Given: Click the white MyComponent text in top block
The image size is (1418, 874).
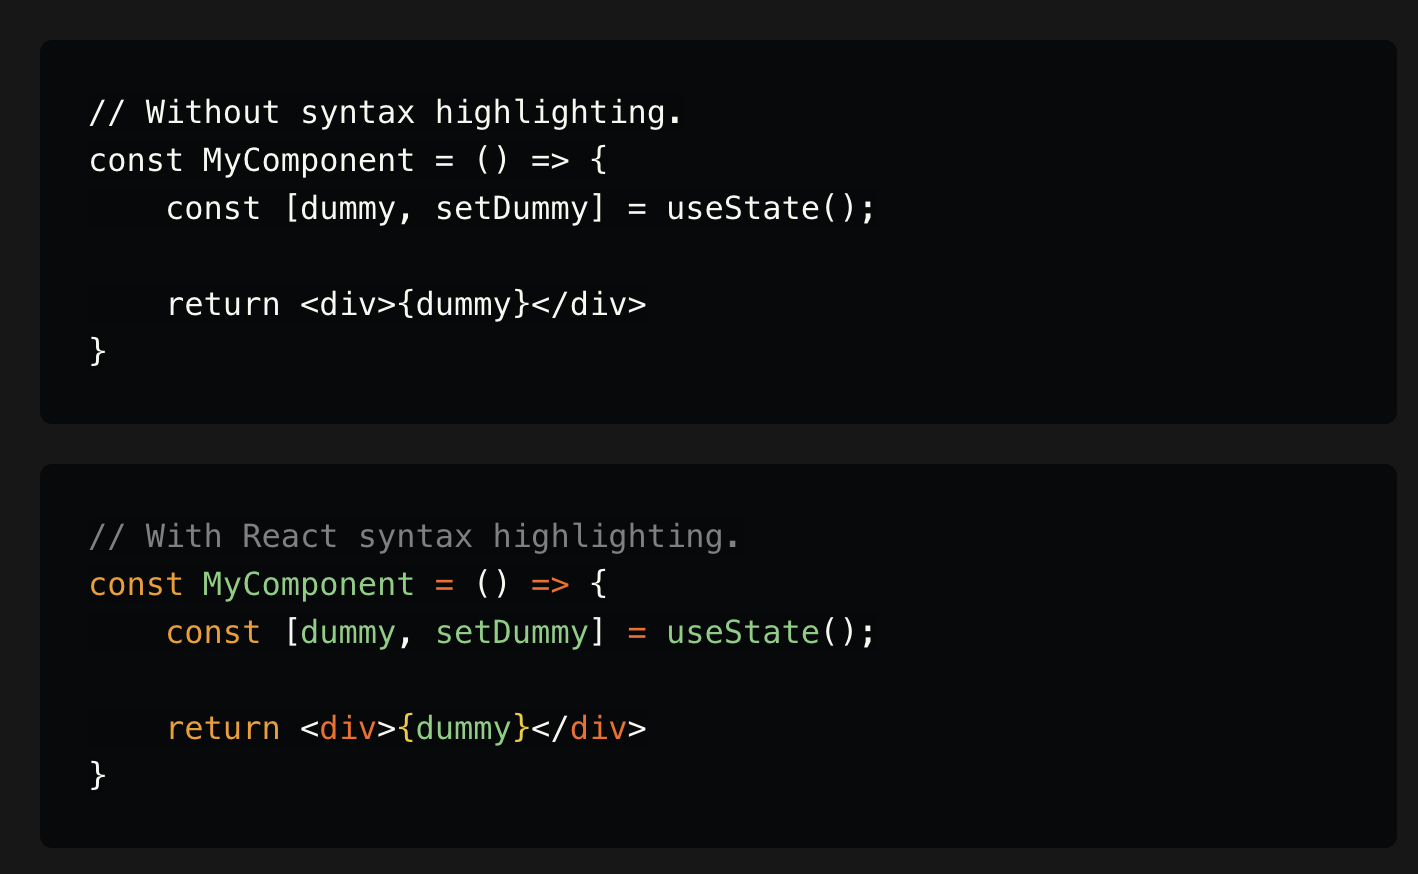Looking at the screenshot, I should click(308, 160).
